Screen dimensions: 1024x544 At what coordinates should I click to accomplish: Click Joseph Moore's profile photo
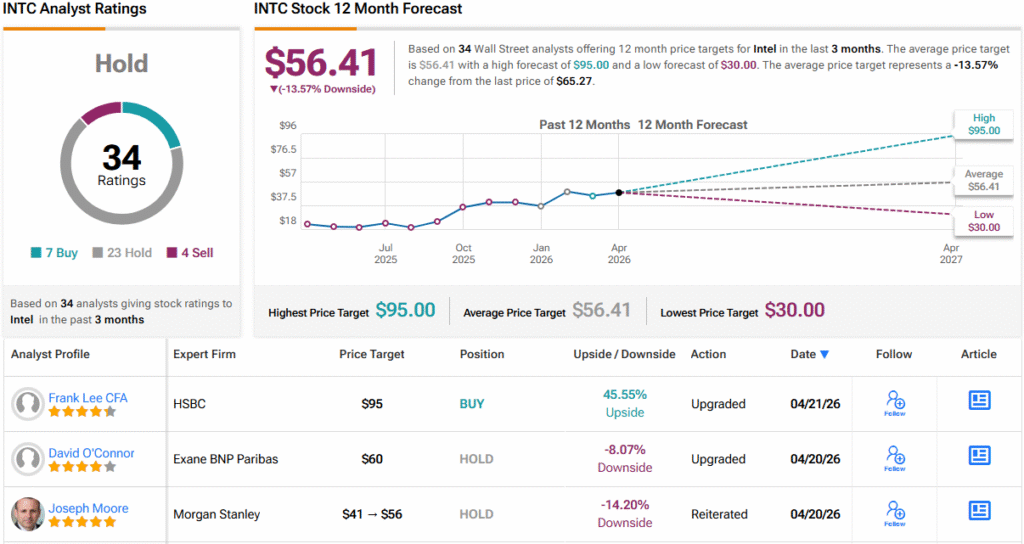27,514
